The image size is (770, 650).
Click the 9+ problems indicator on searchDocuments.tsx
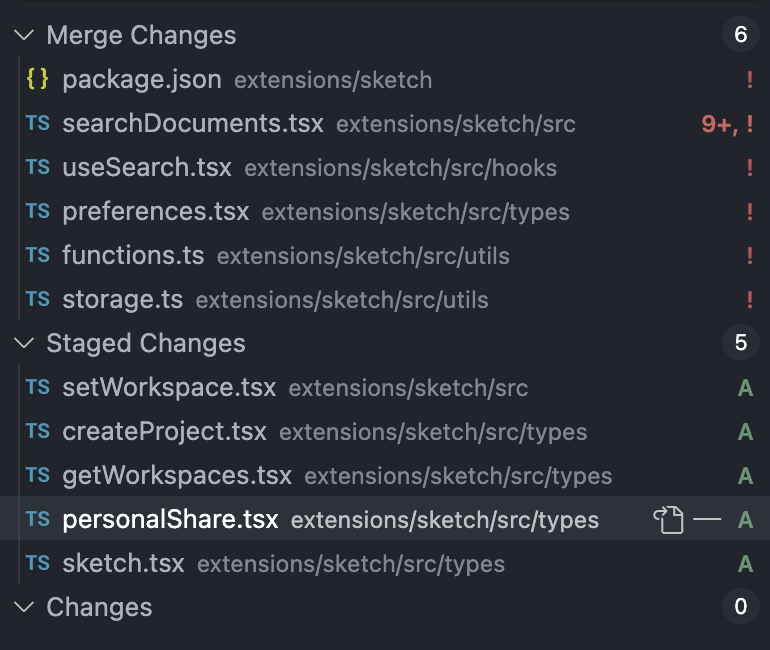coord(718,124)
